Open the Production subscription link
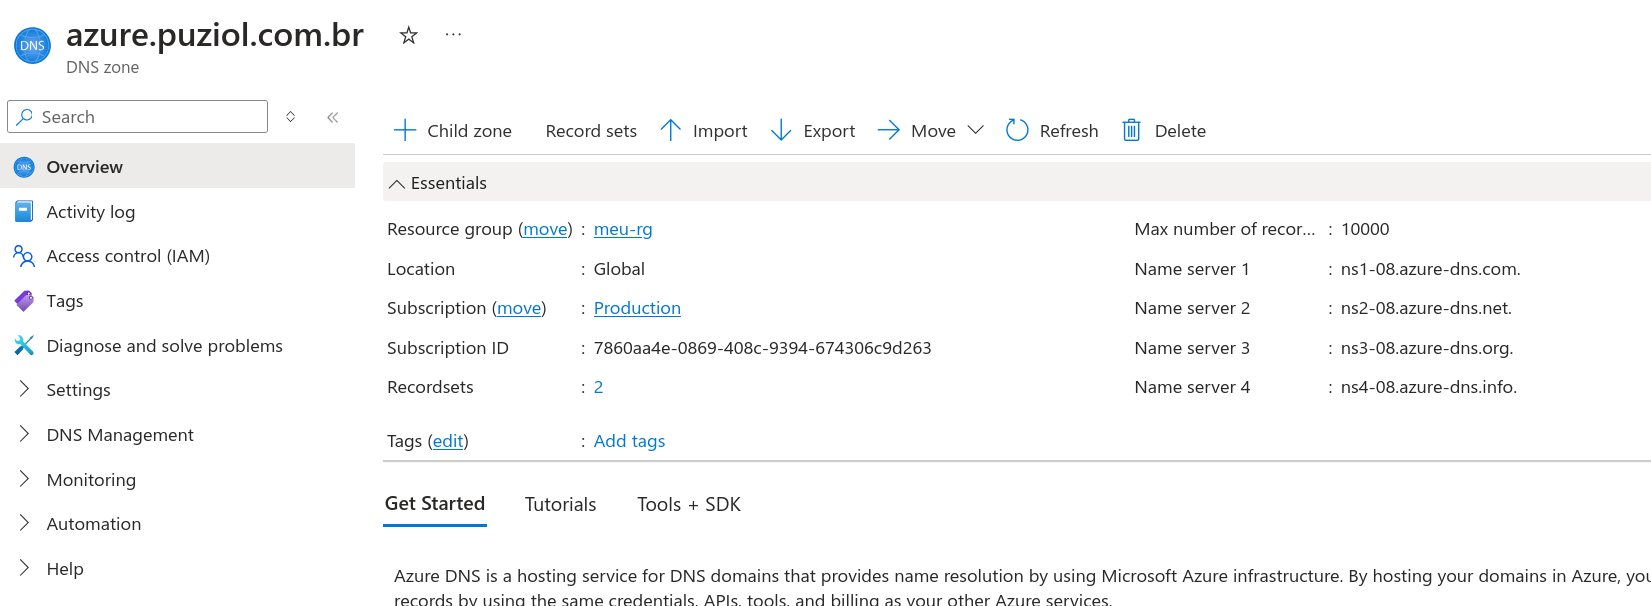1651x606 pixels. pyautogui.click(x=636, y=308)
